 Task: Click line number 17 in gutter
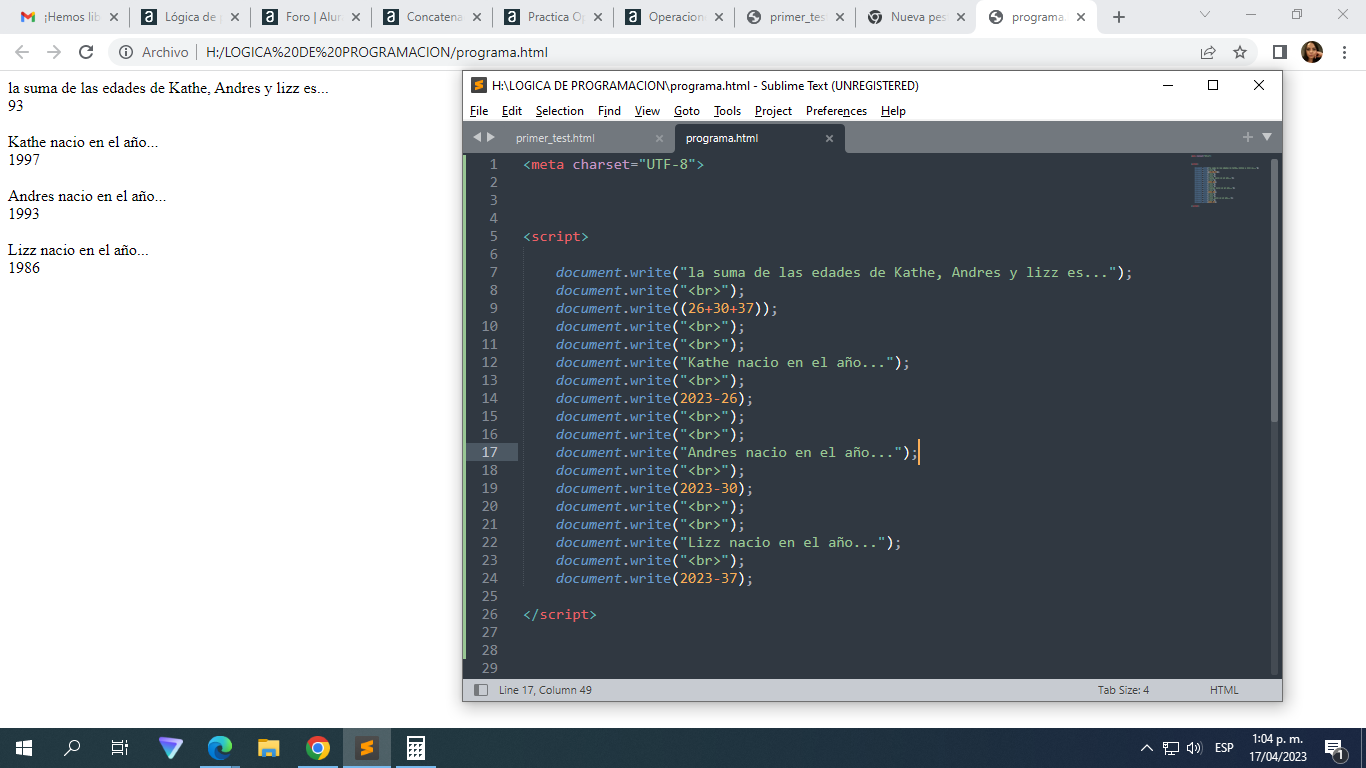[489, 452]
